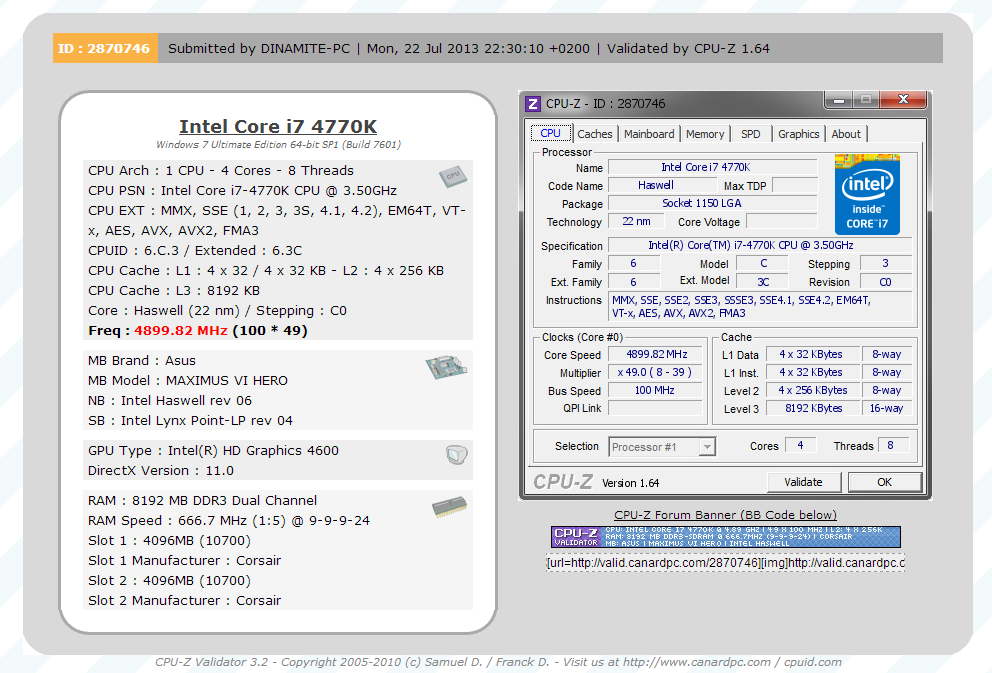This screenshot has height=673, width=992.
Task: Close the CPU-Z window
Action: pos(903,99)
